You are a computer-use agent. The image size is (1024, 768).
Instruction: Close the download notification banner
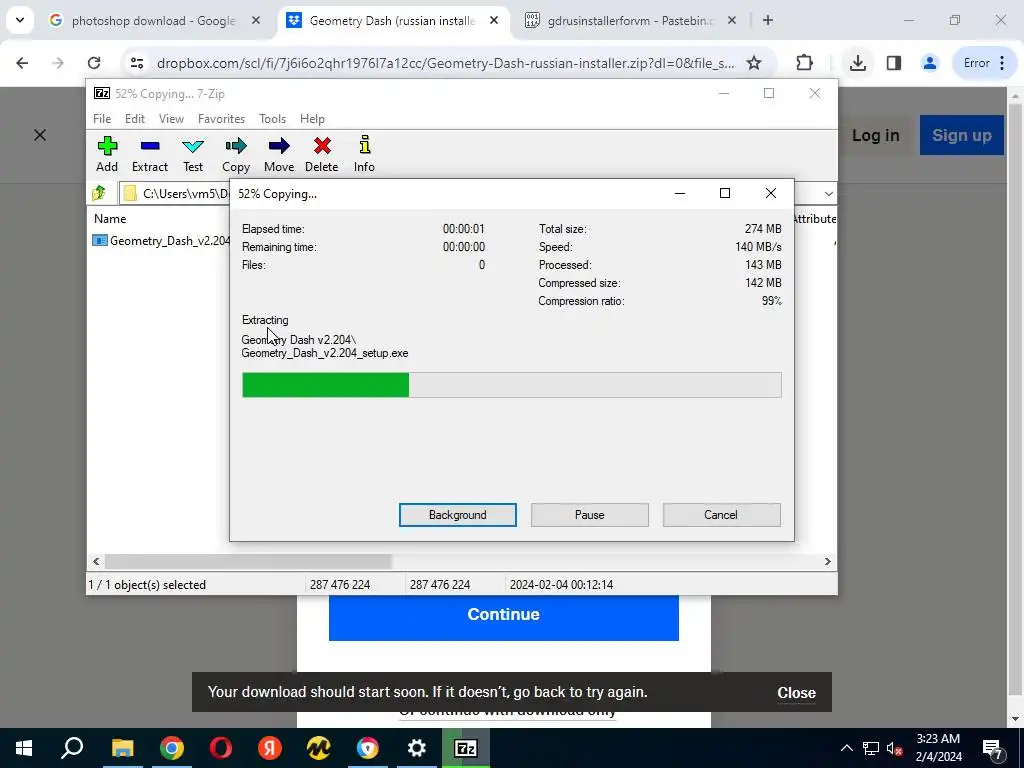point(796,693)
